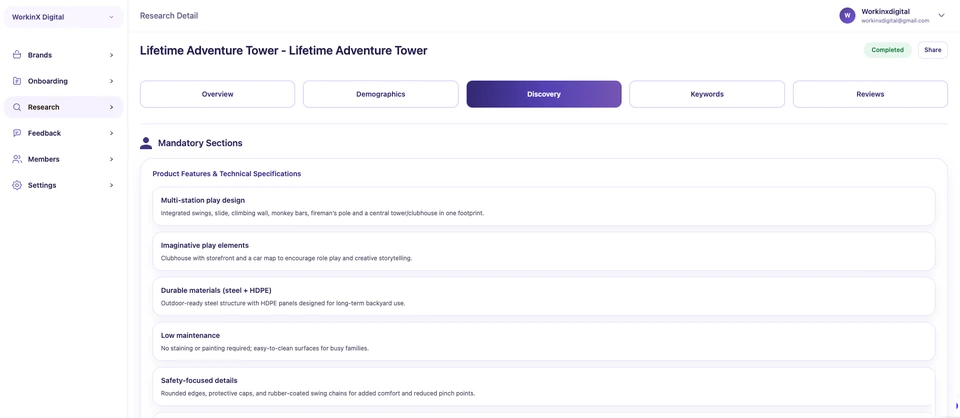Open Members in the sidebar
Viewport: 960px width, 418px height.
click(x=64, y=159)
